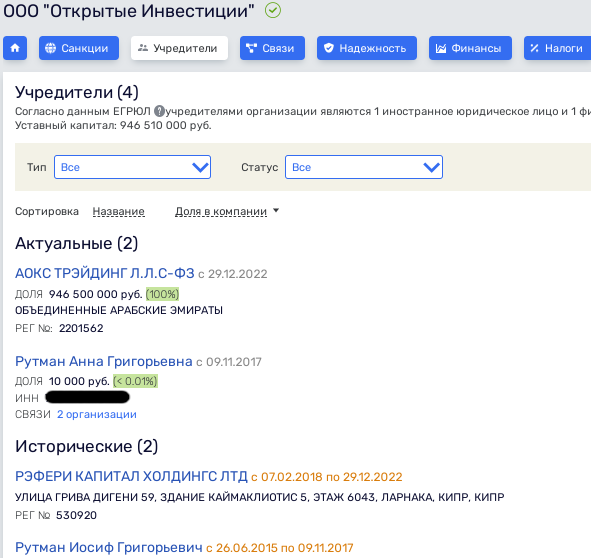Click the 946 500 000 руб. share value
Viewport: 591px width, 558px height.
pos(96,294)
